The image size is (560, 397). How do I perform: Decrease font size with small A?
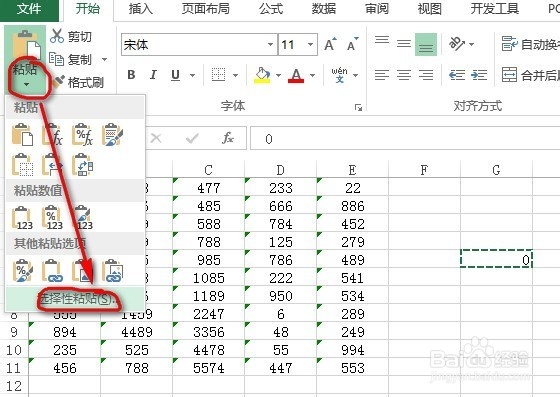(x=352, y=44)
